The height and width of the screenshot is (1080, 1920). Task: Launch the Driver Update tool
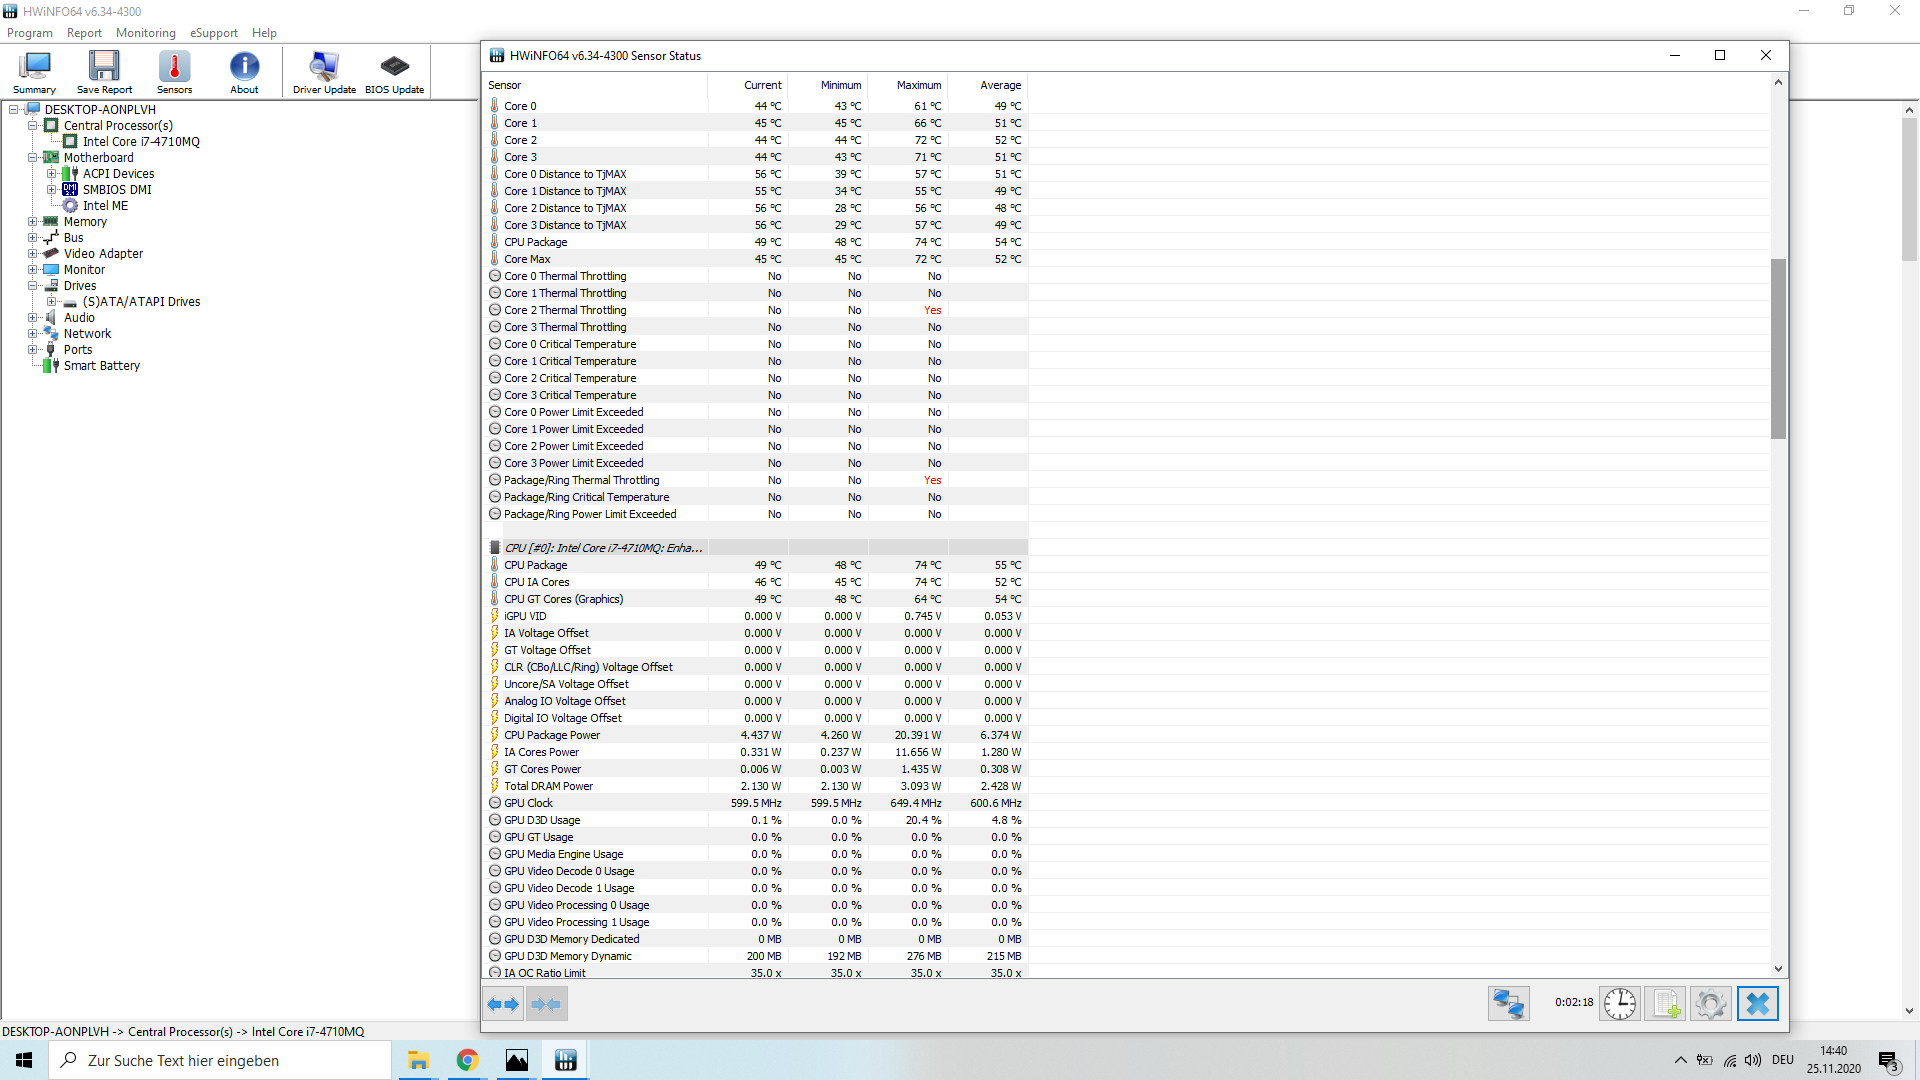point(324,72)
